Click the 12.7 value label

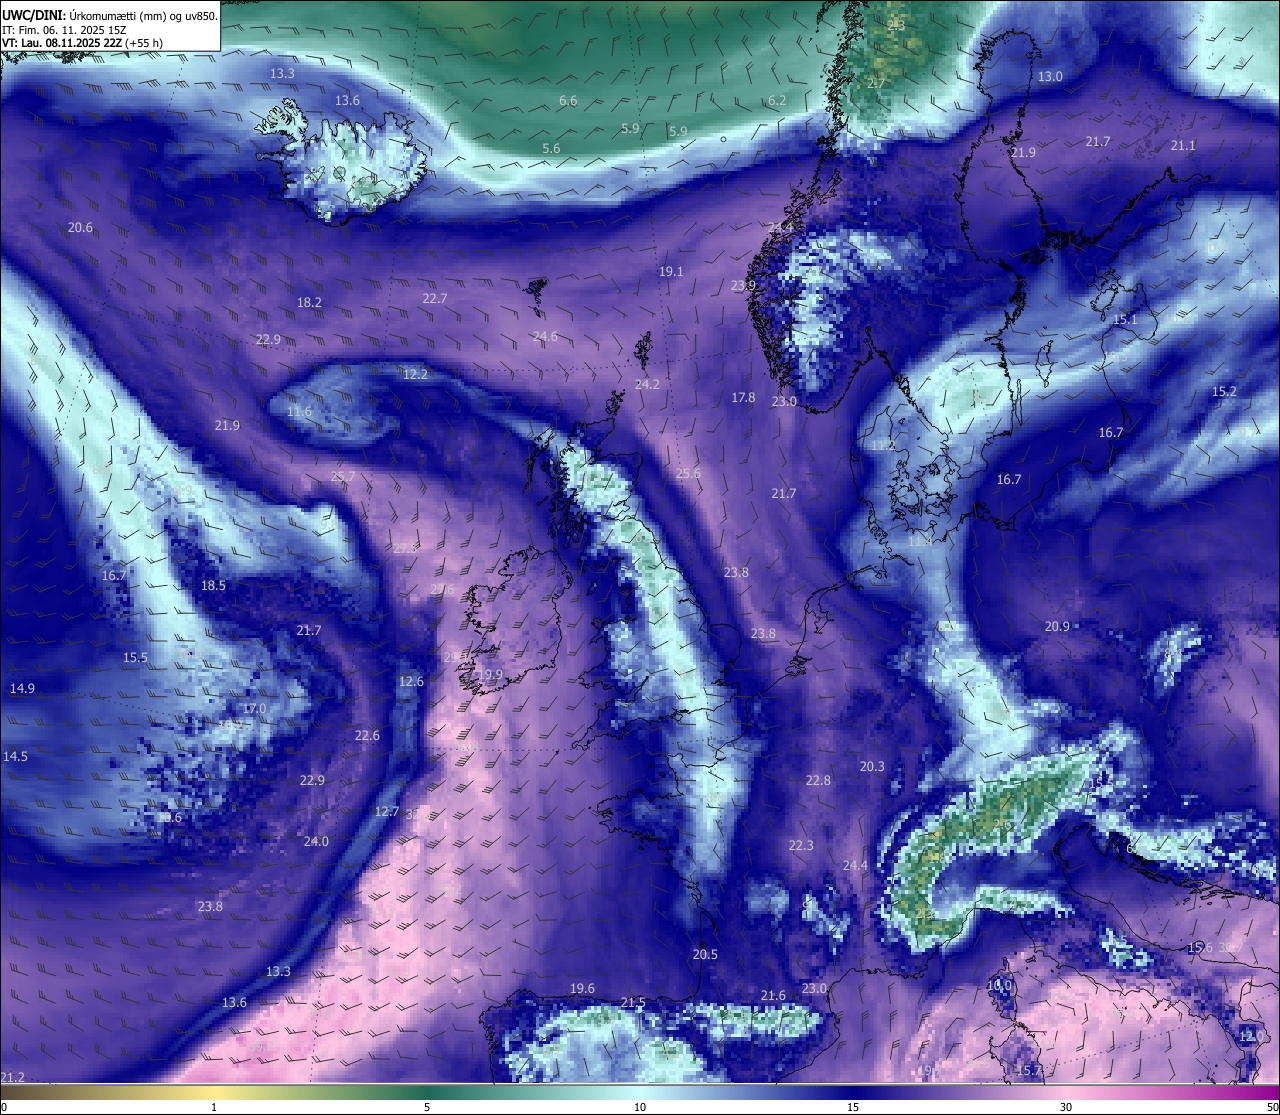click(387, 812)
